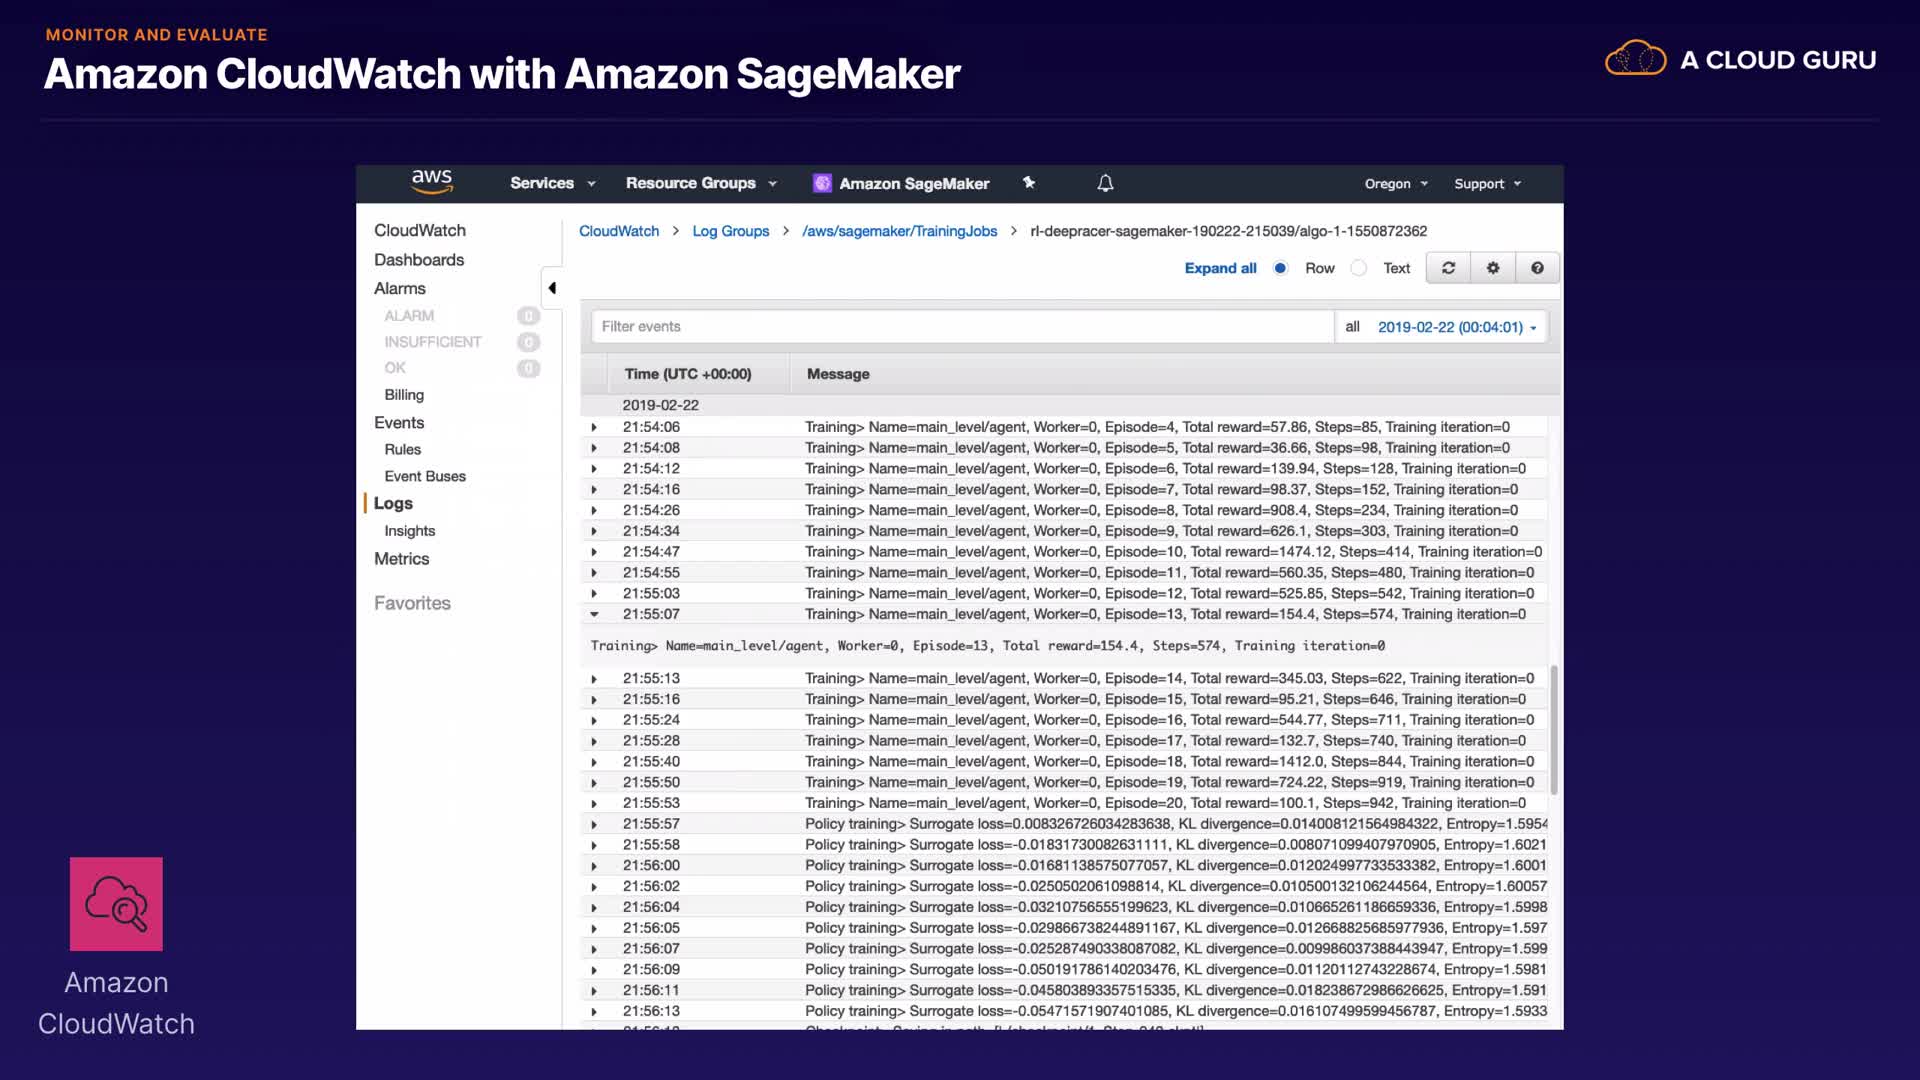Screen dimensions: 1920x1080
Task: Click the Expand all link
Action: click(x=1220, y=268)
